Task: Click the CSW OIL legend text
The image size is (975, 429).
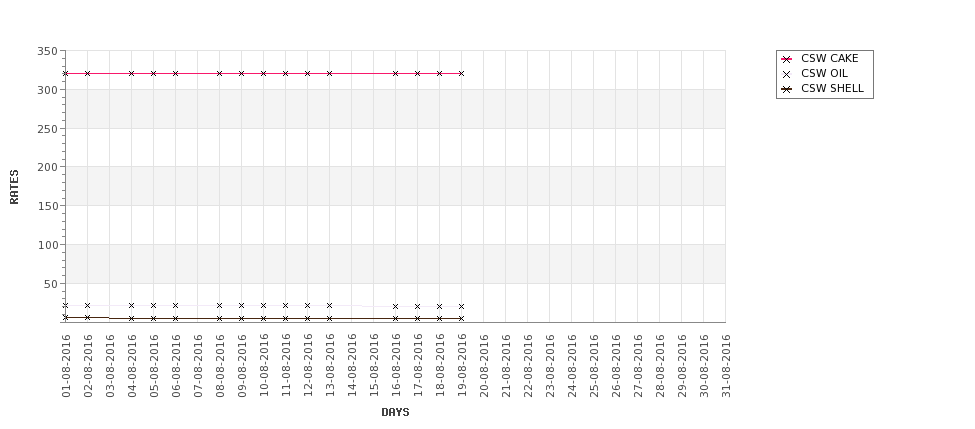Action: point(824,73)
